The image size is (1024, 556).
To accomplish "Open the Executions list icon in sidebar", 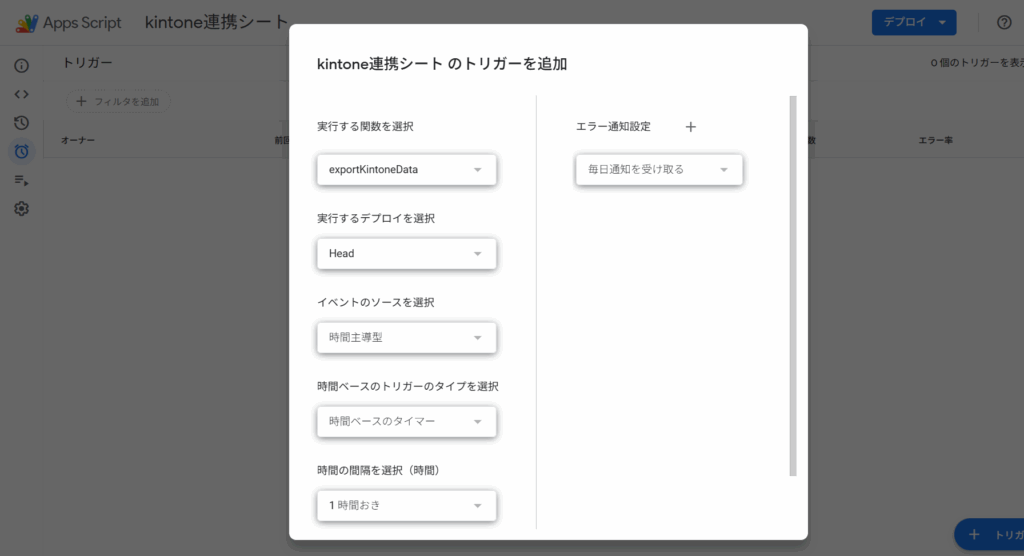I will (22, 180).
